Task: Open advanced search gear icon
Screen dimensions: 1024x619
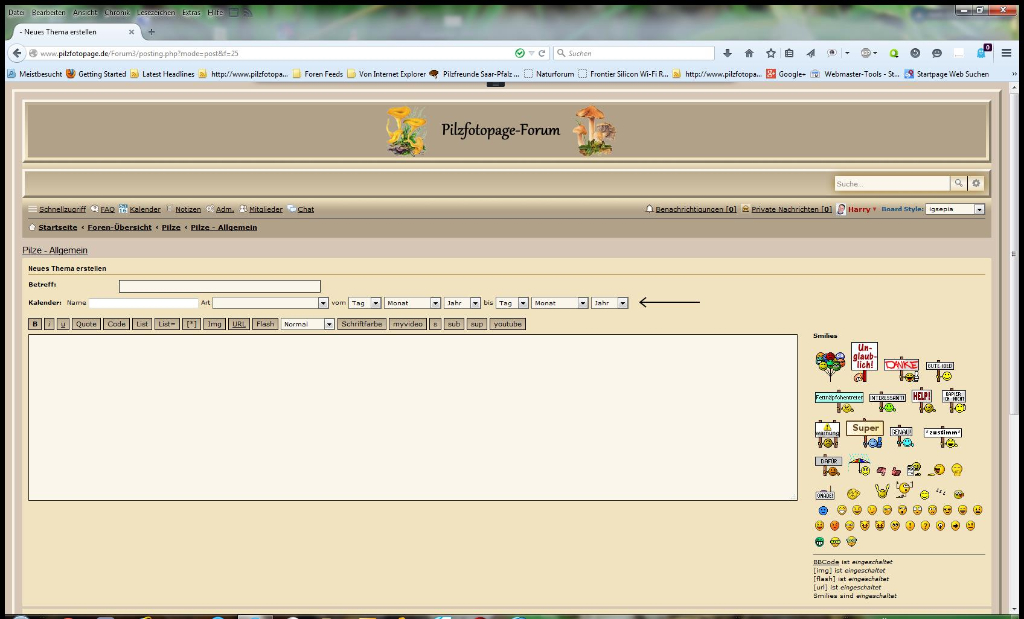Action: tap(976, 184)
